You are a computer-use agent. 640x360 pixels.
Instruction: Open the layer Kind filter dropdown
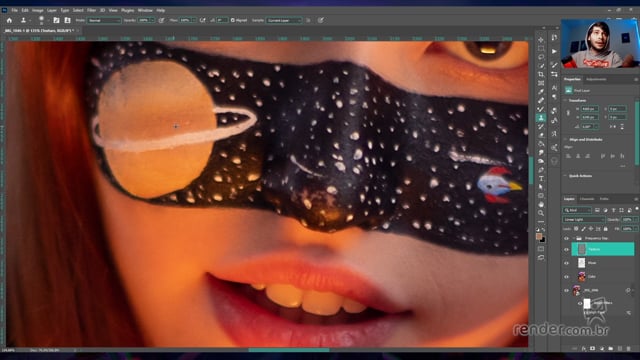click(x=577, y=210)
